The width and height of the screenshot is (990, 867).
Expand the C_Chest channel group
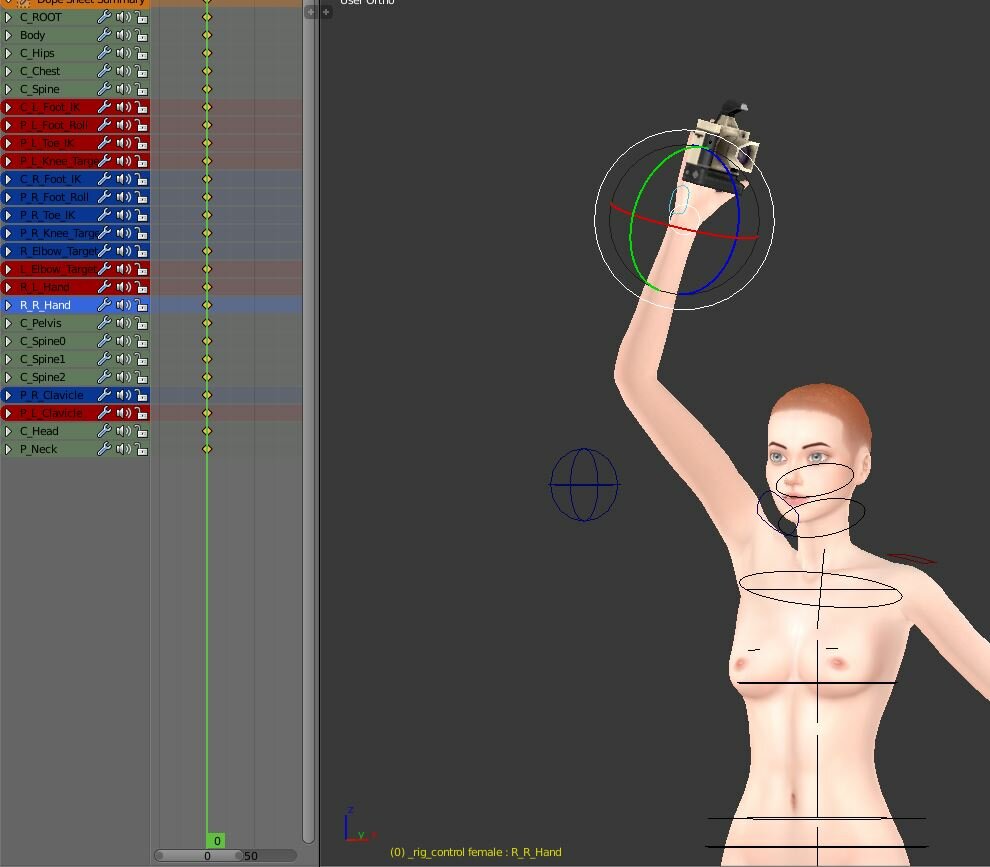[8, 71]
